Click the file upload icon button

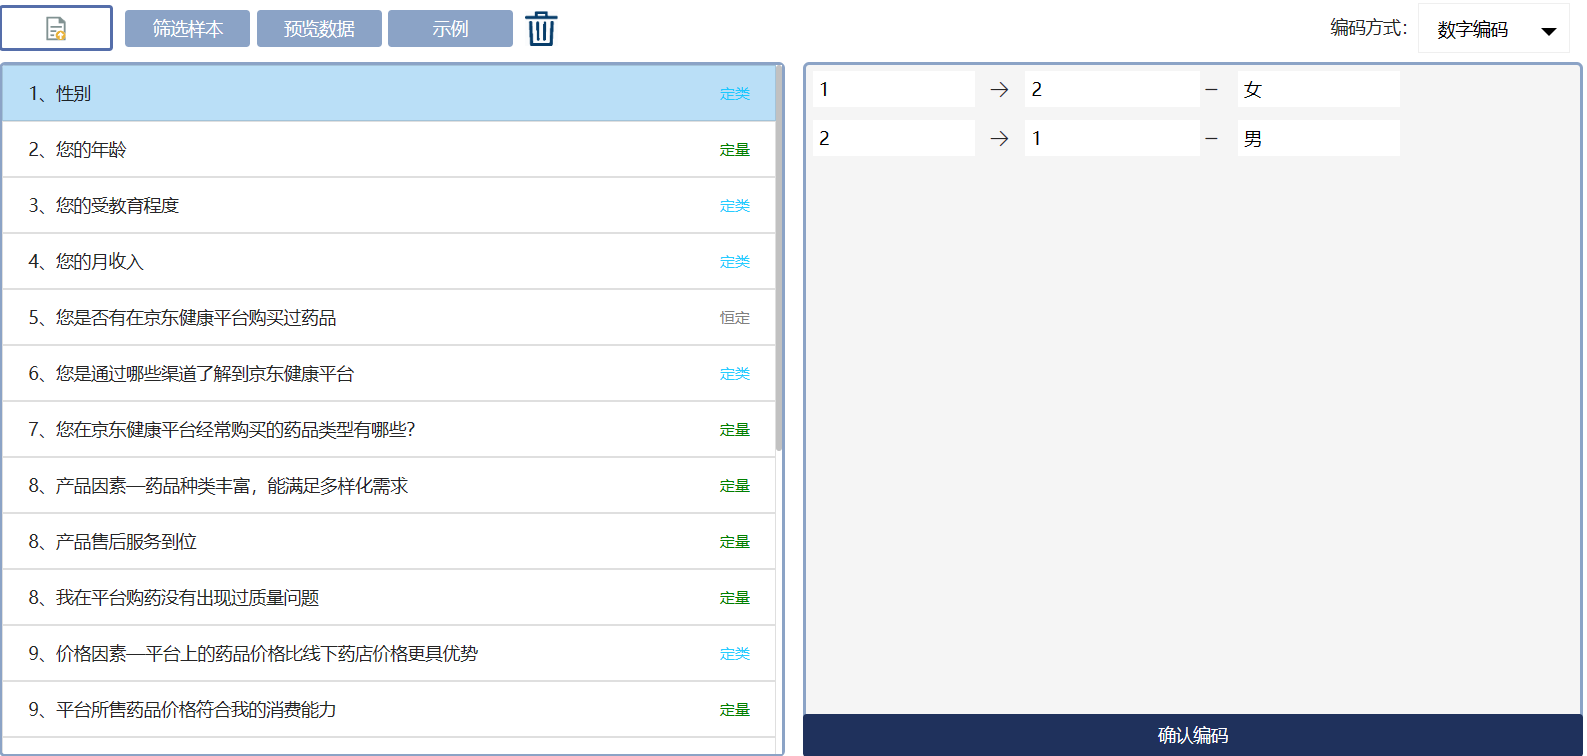click(x=56, y=29)
